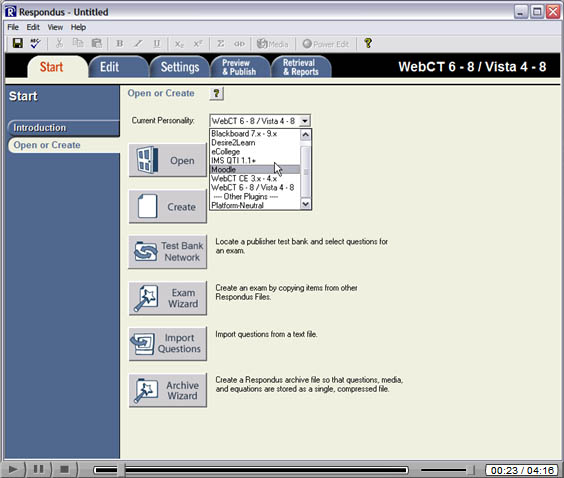This screenshot has width=564, height=478.
Task: Minimize the Respondus window
Action: pos(520,12)
